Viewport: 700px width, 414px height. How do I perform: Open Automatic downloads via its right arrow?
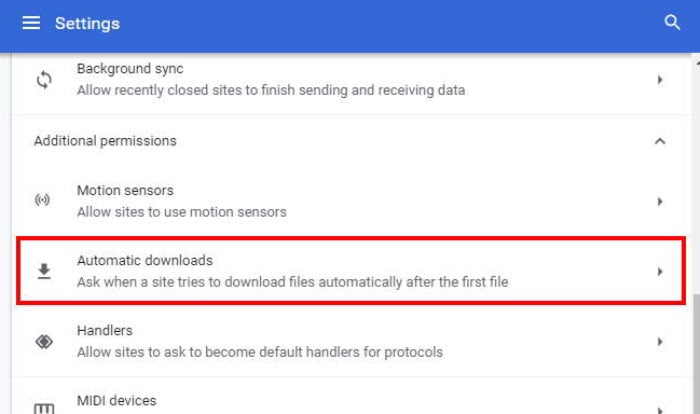pos(660,271)
